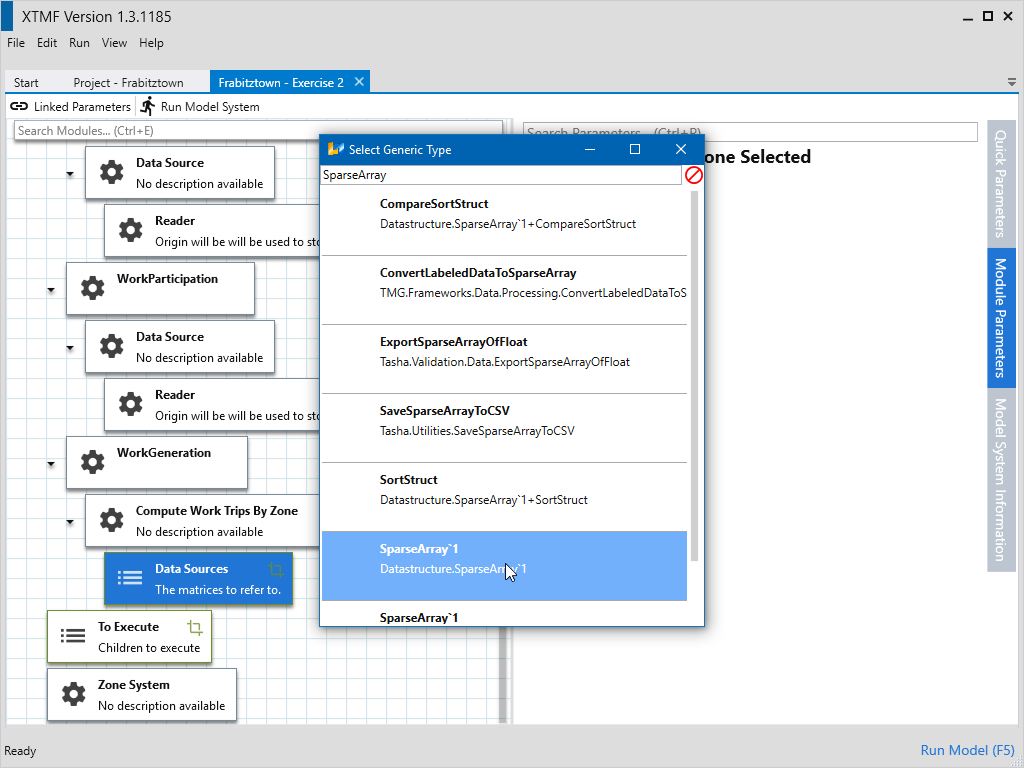Click the Linked Parameters chain icon
Screen dimensions: 1024x768
(19, 107)
